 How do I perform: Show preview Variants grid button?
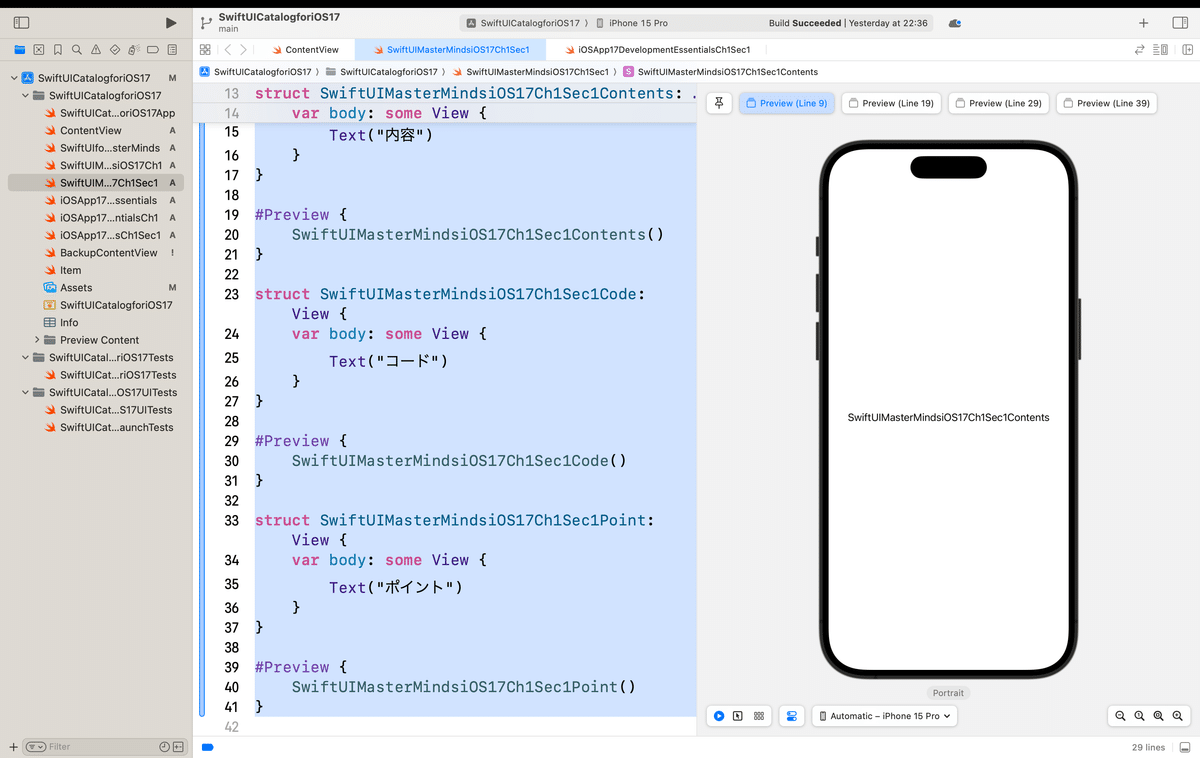pos(759,716)
